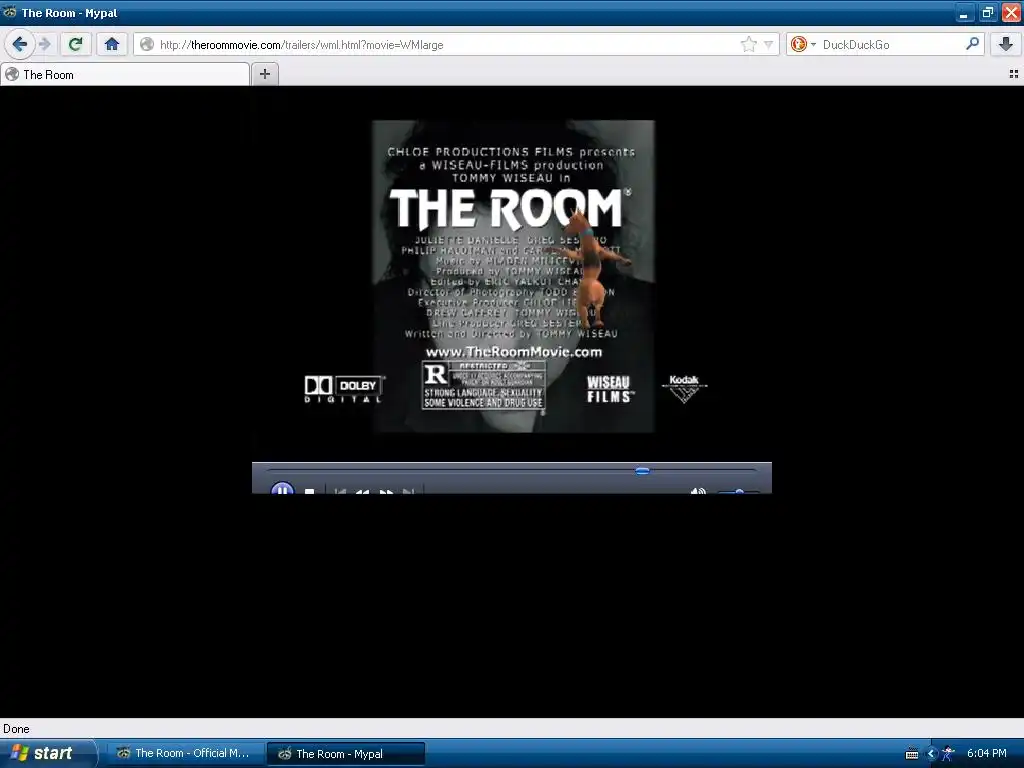
Task: Click 'The Room - Mypal' taskbar button
Action: coord(346,754)
